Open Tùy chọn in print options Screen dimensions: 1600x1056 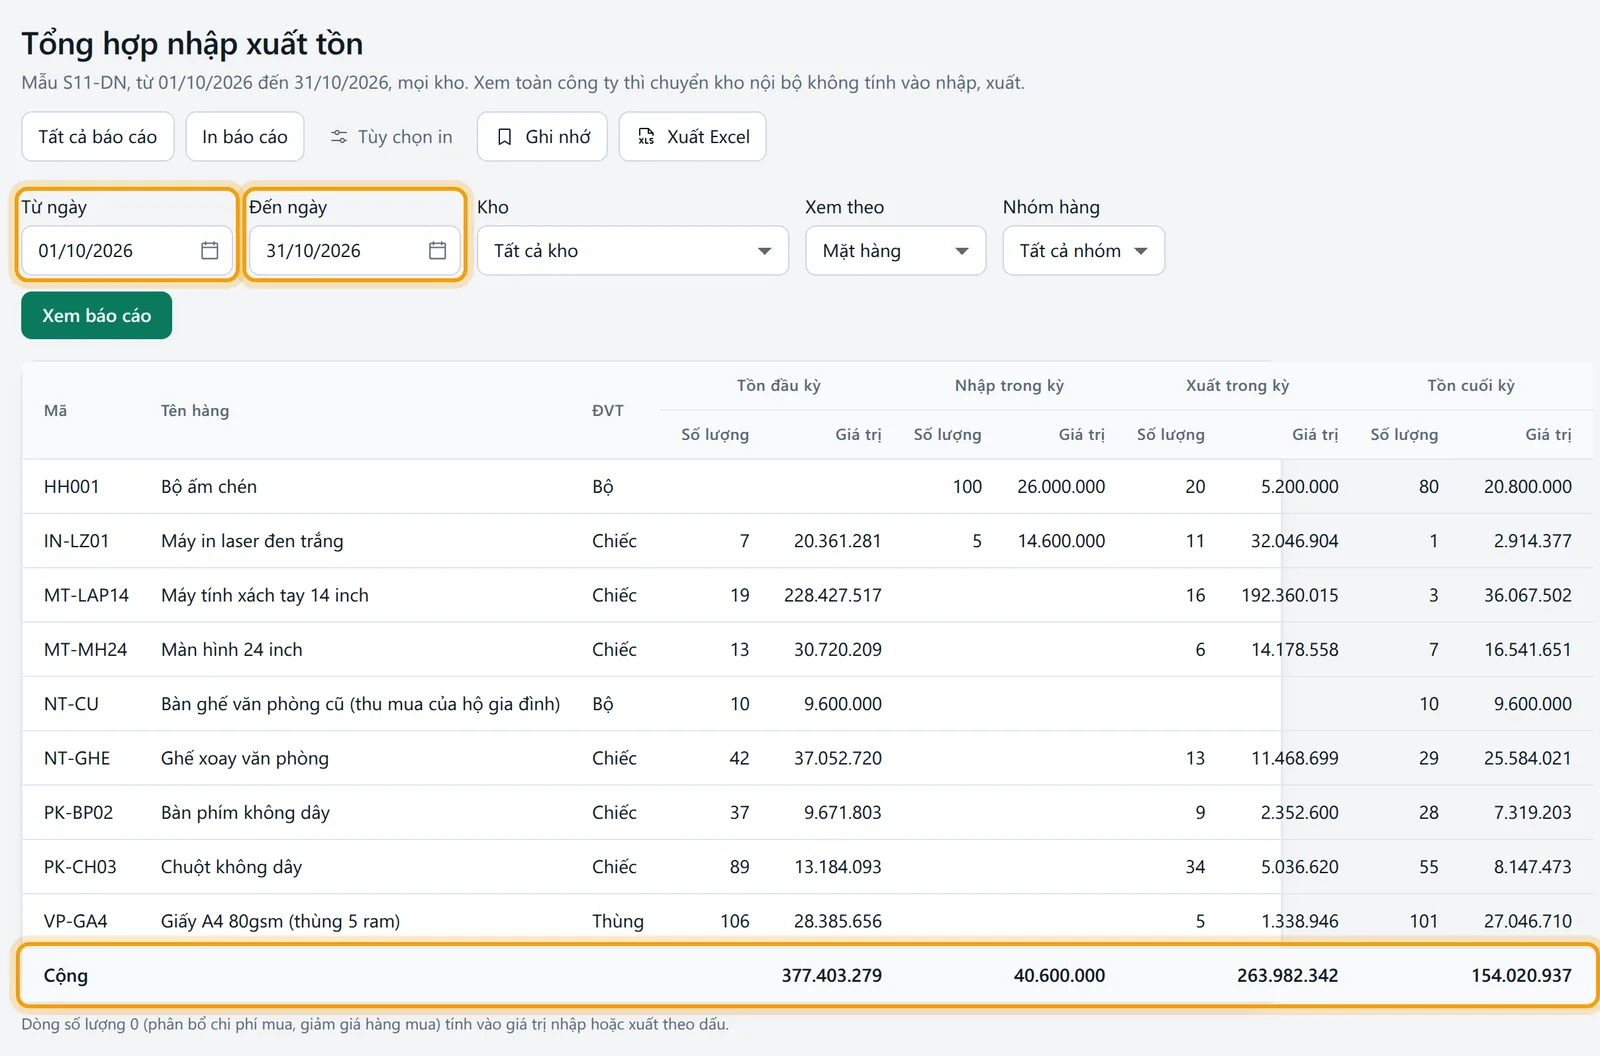click(x=391, y=137)
